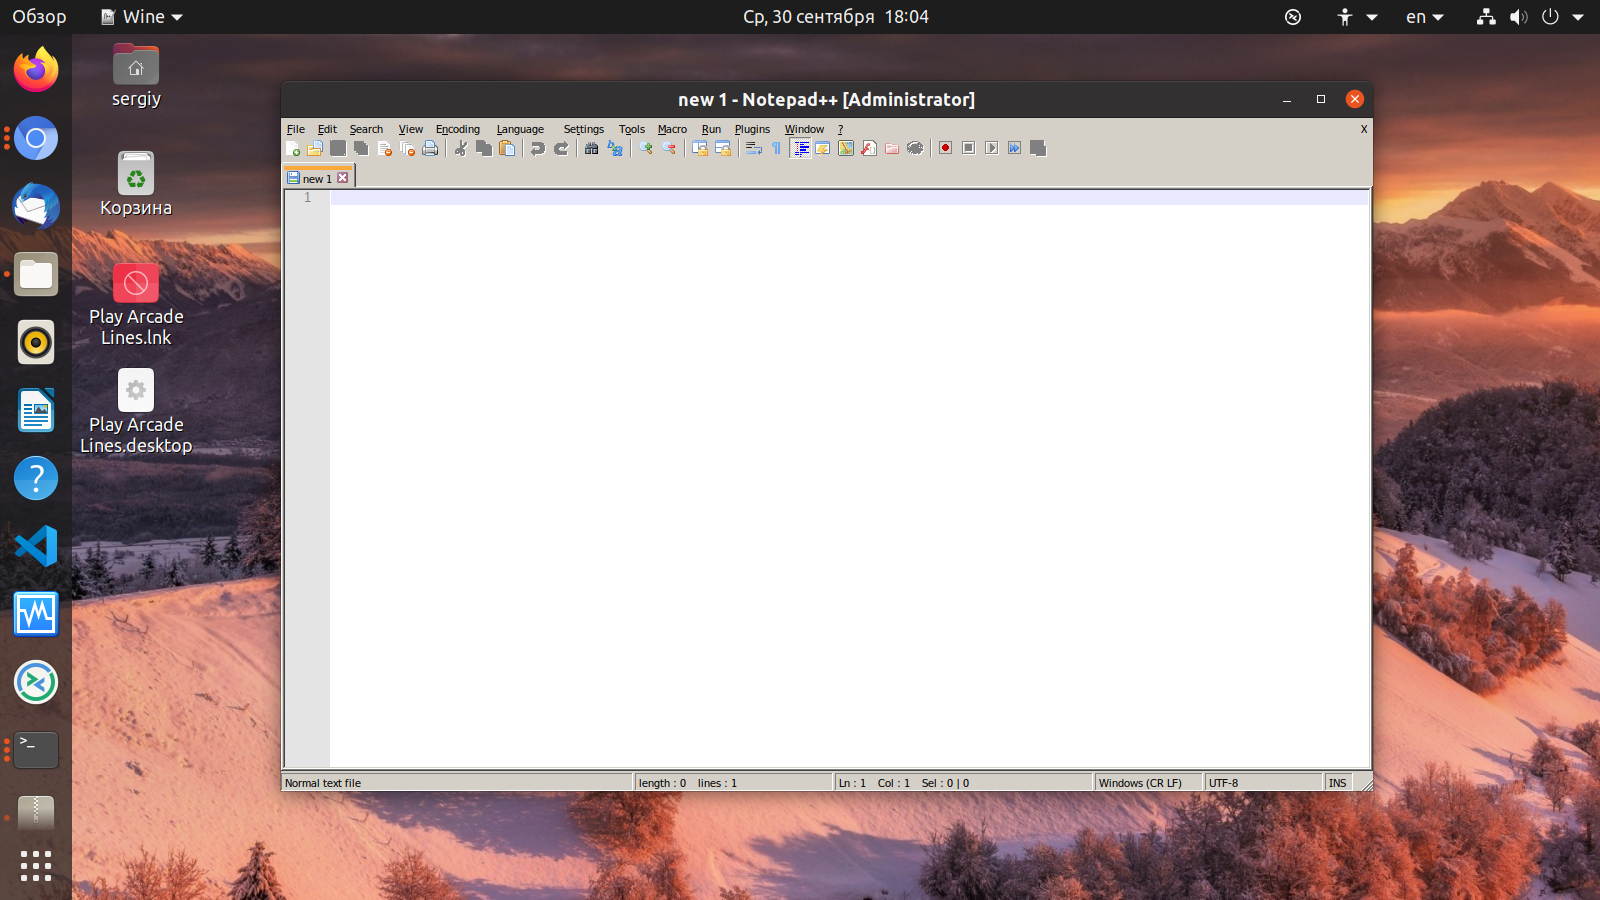Screen dimensions: 1600x900
Task: Open the ? help menu
Action: click(840, 129)
